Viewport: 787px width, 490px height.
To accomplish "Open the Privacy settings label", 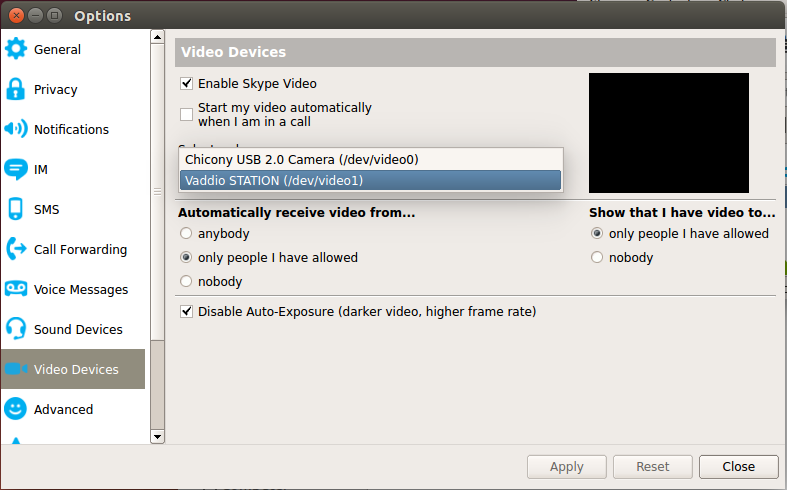I will [x=56, y=89].
